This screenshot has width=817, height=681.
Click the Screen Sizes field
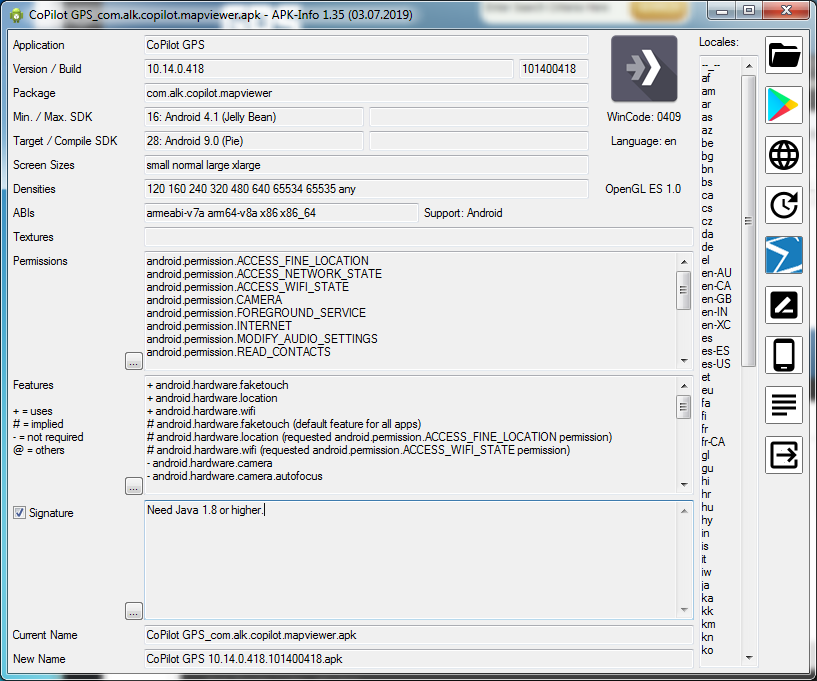(x=366, y=165)
